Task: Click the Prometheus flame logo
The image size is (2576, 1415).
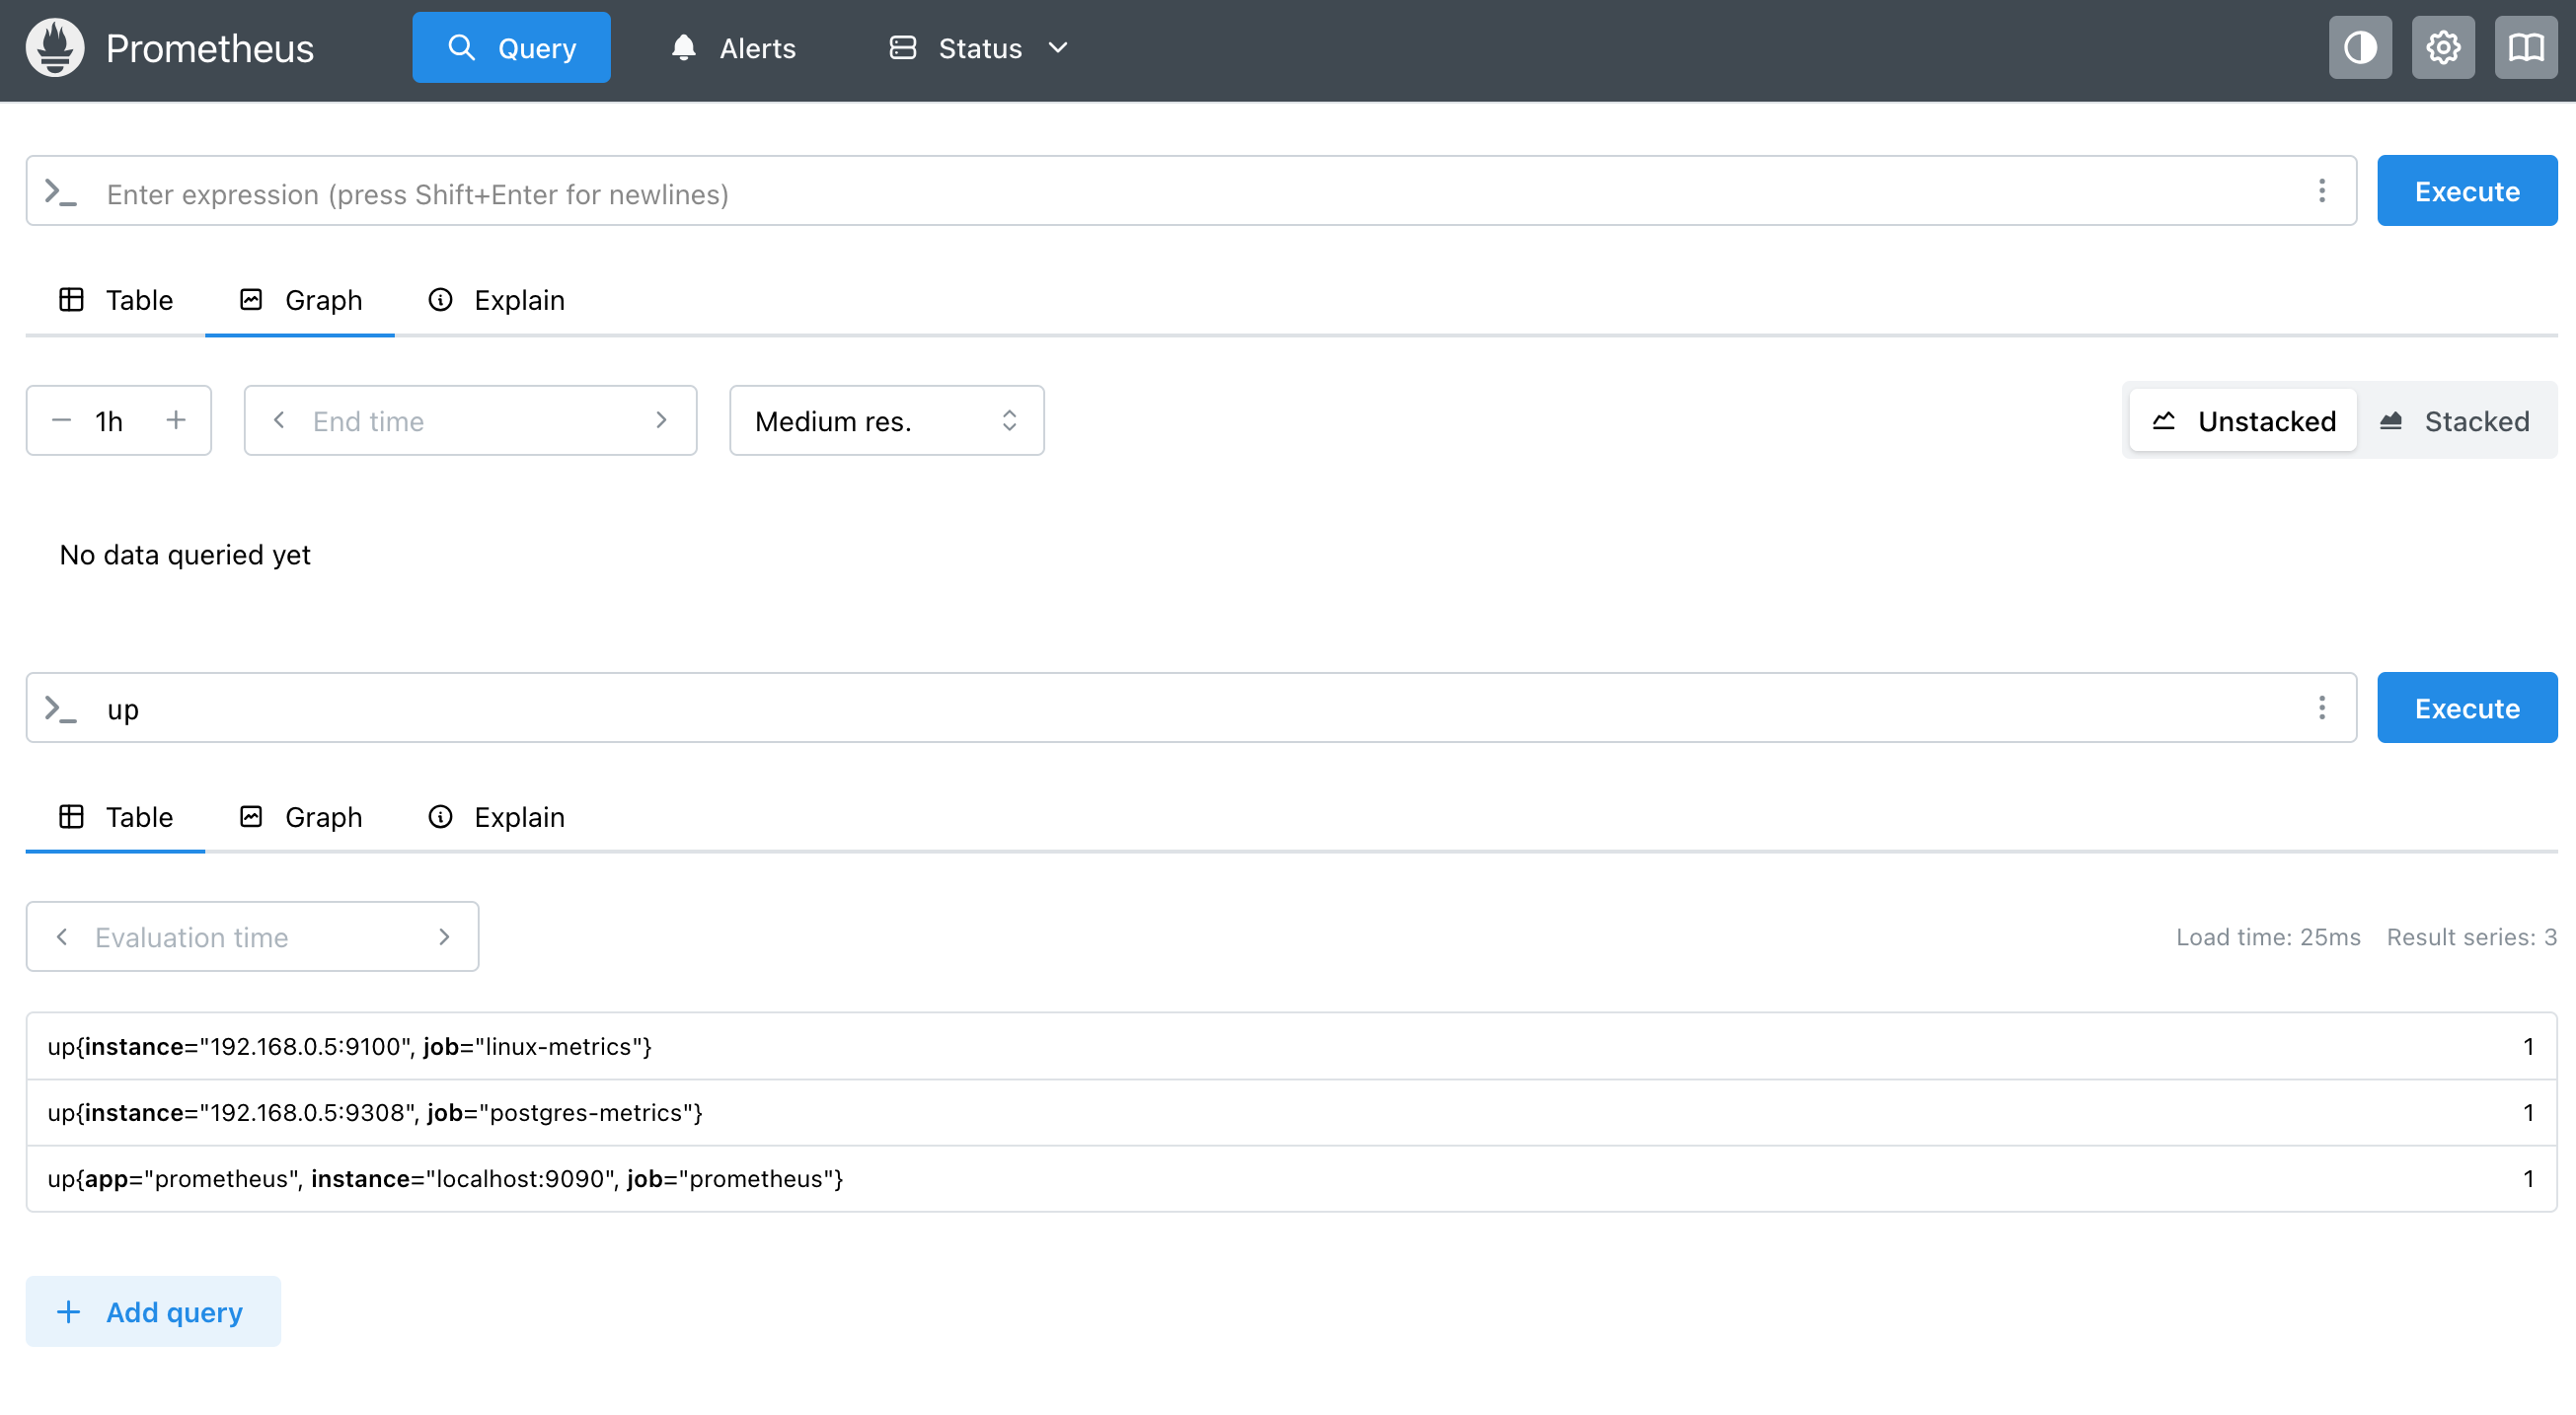Action: pos(55,47)
